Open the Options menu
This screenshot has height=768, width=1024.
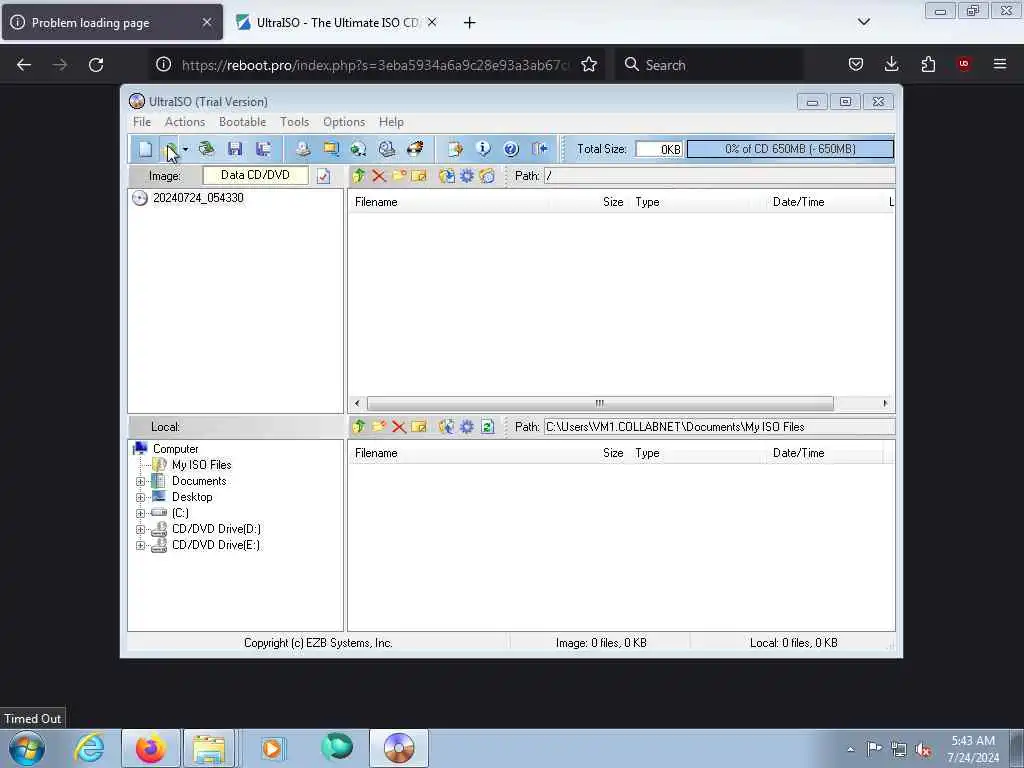(x=344, y=122)
